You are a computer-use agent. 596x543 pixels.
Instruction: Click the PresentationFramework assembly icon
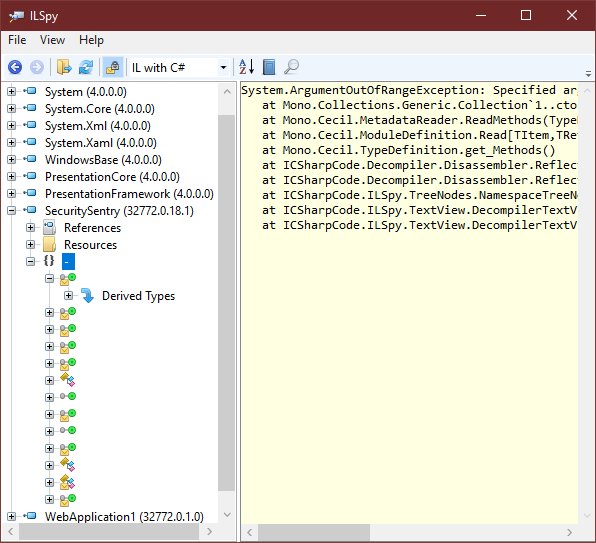click(x=30, y=193)
